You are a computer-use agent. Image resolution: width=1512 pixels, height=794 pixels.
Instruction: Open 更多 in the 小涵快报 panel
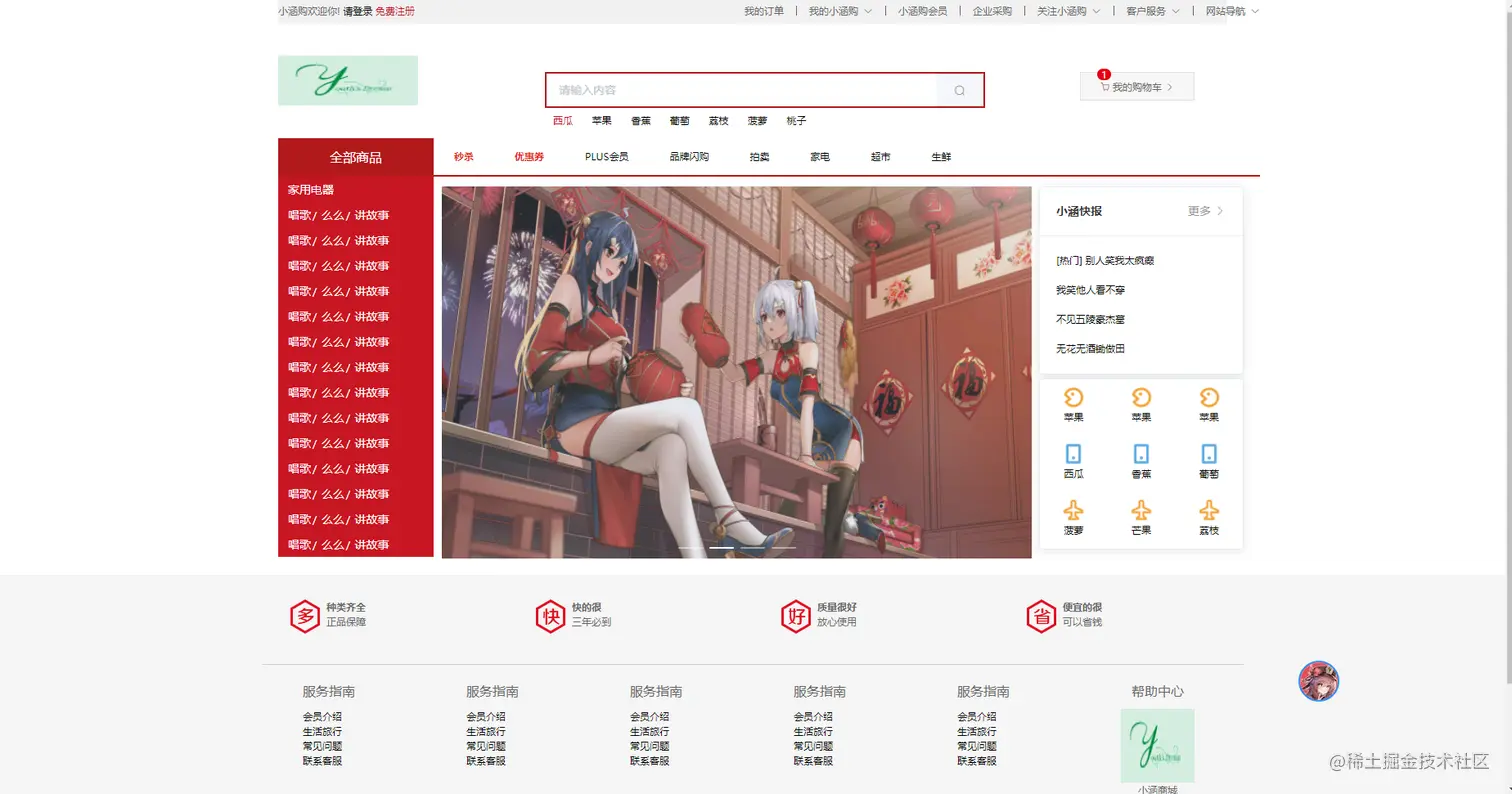click(1205, 211)
